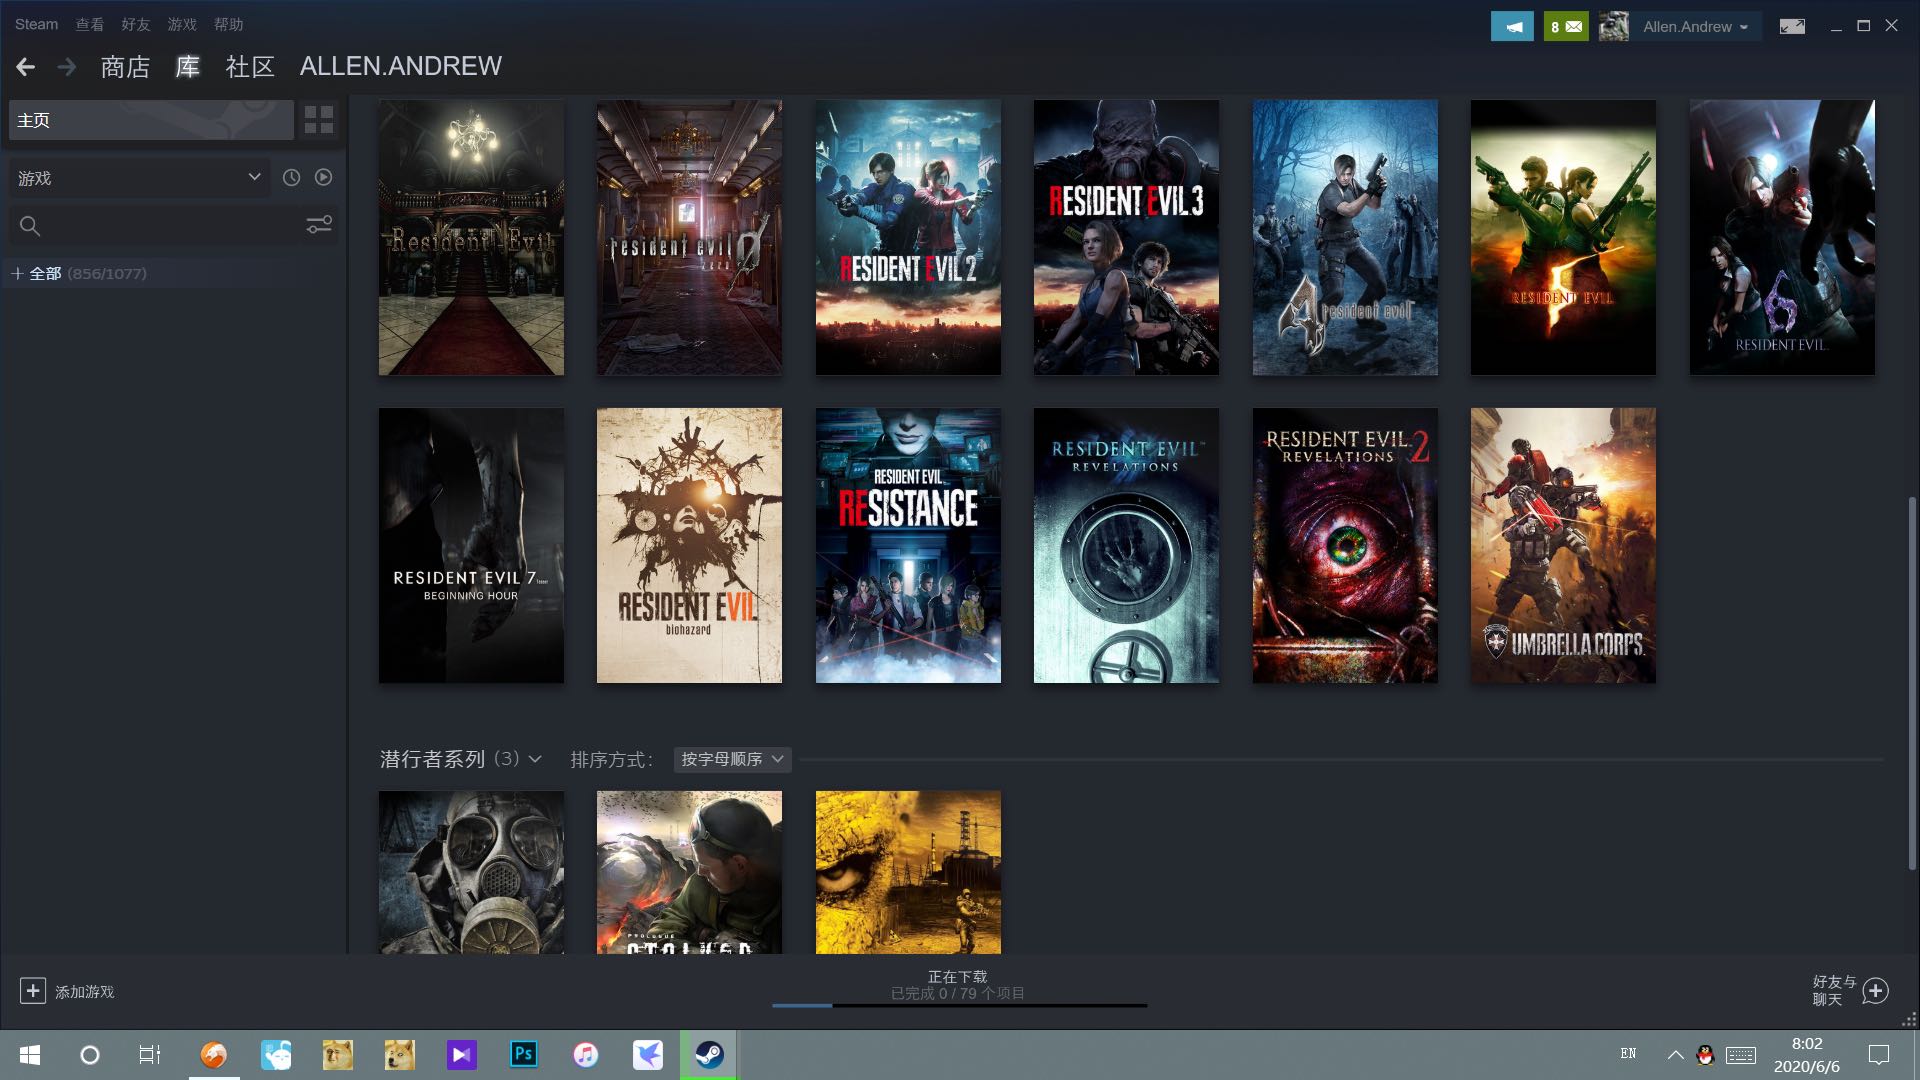This screenshot has width=1920, height=1080.
Task: Launch Photoshop from taskbar
Action: [523, 1054]
